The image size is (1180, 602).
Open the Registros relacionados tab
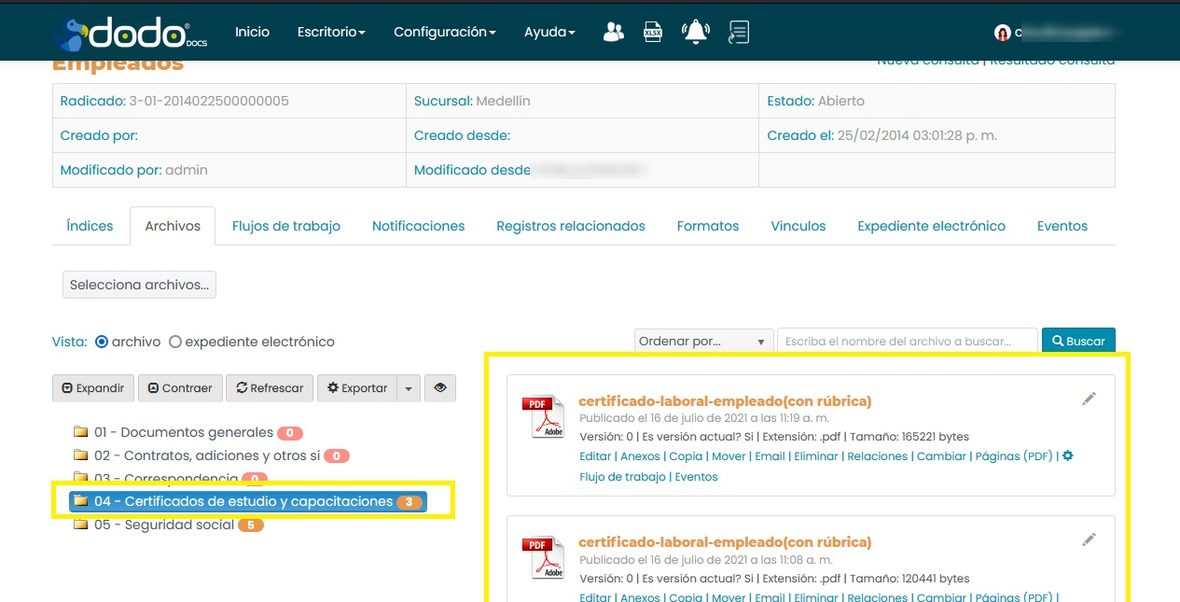(x=570, y=226)
